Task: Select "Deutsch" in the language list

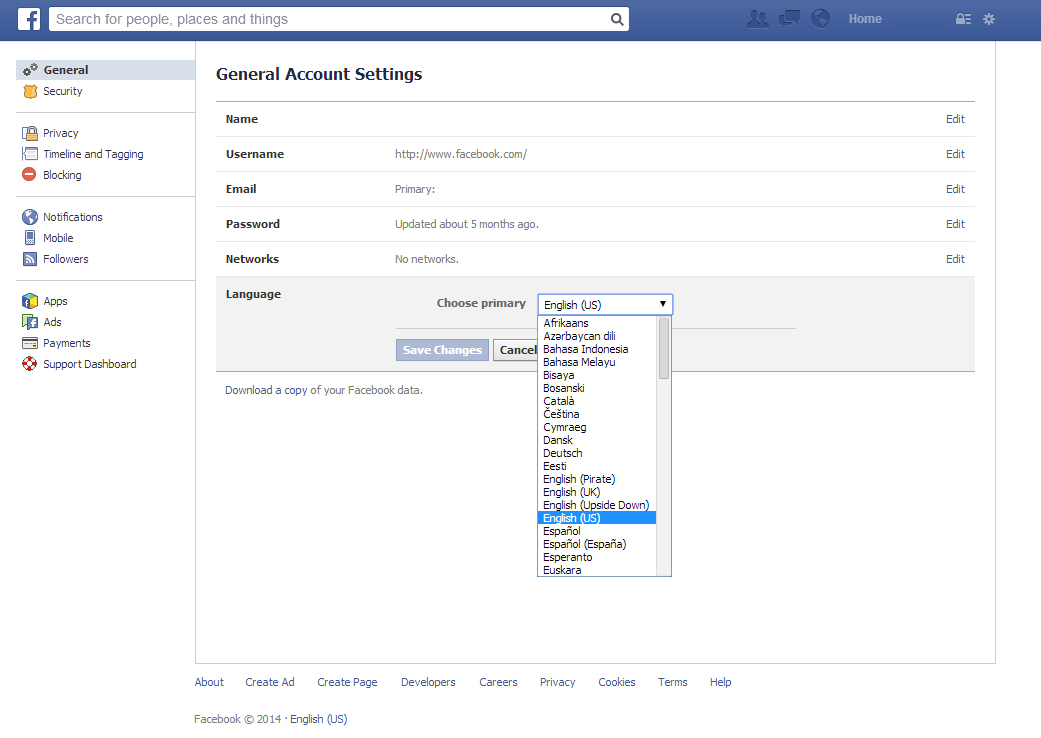Action: pos(562,452)
